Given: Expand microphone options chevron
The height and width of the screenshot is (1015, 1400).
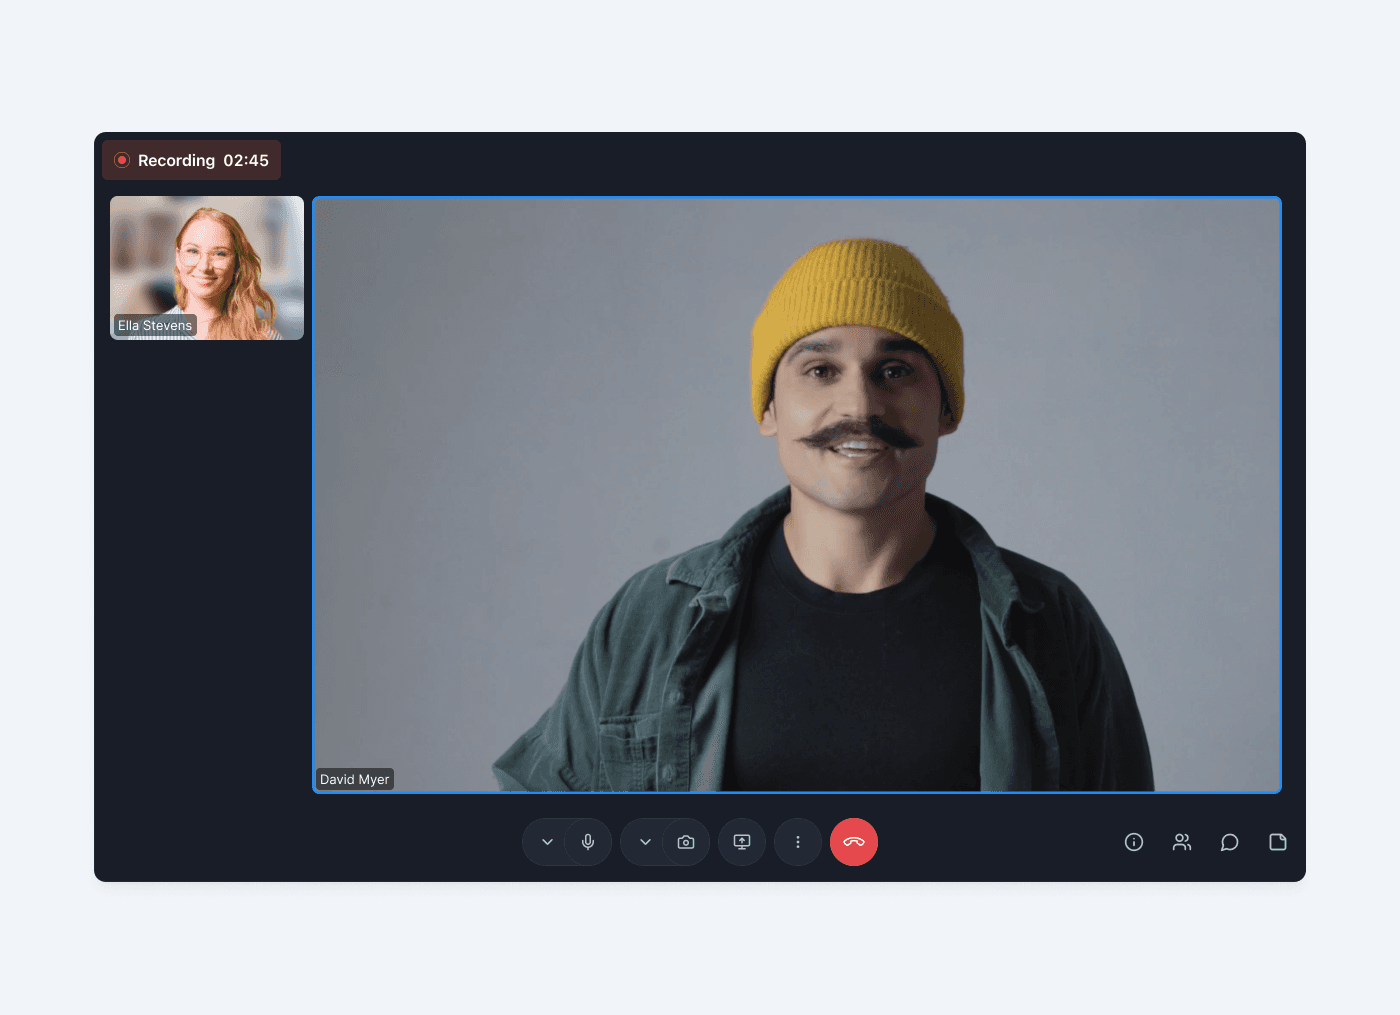Looking at the screenshot, I should 547,842.
